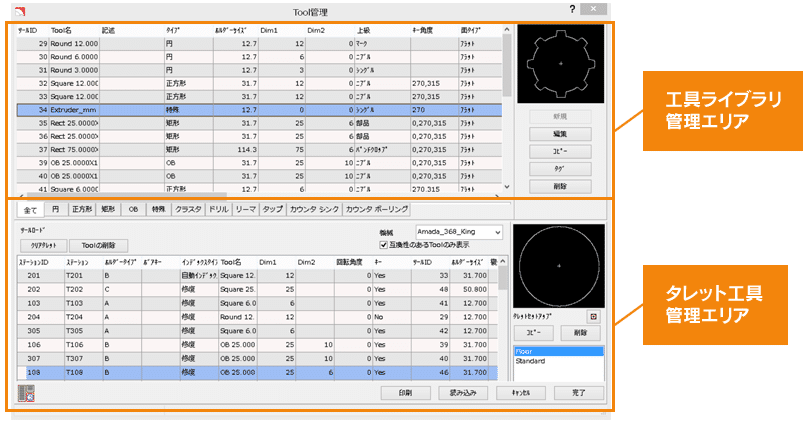Switch to the クラスタ tab
Screen dimensions: 810x423
(188, 209)
